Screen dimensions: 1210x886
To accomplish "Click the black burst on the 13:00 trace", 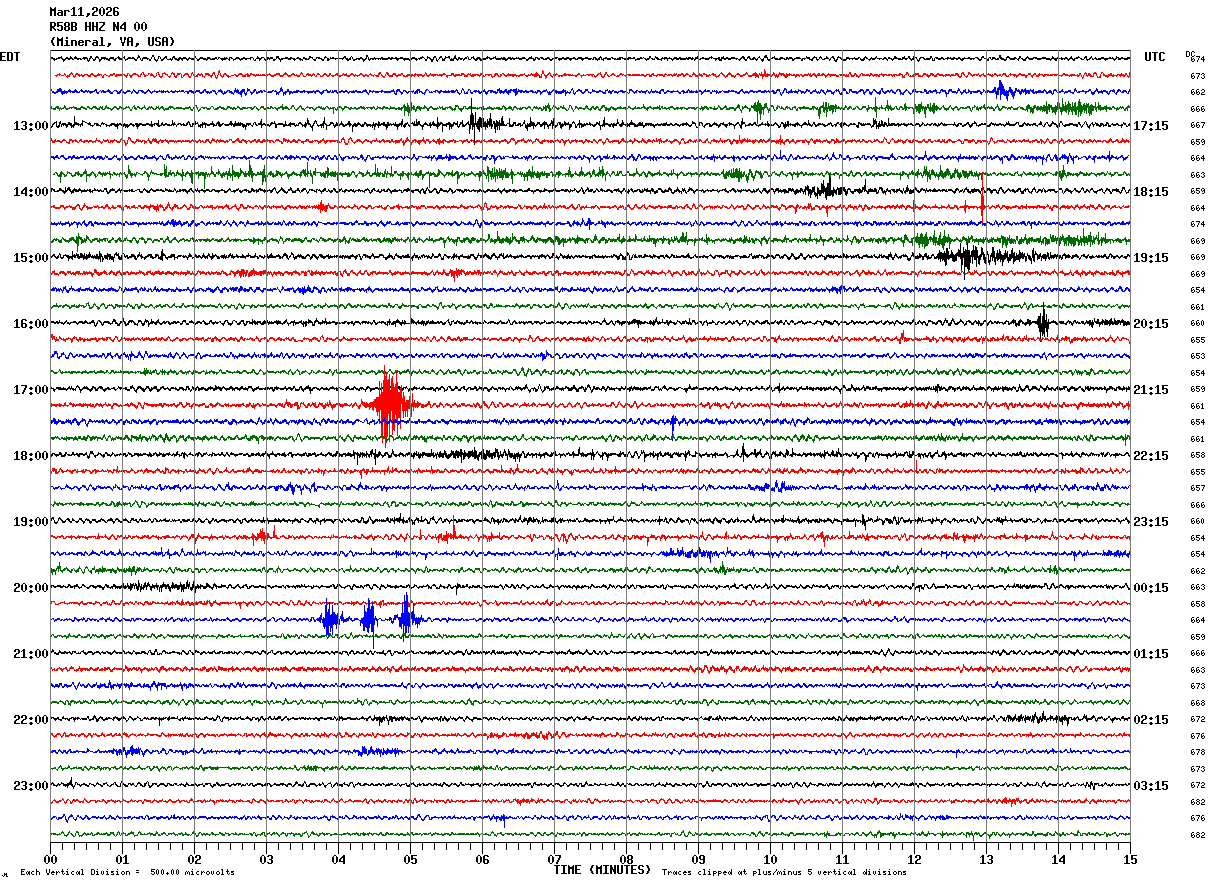I will (x=483, y=123).
